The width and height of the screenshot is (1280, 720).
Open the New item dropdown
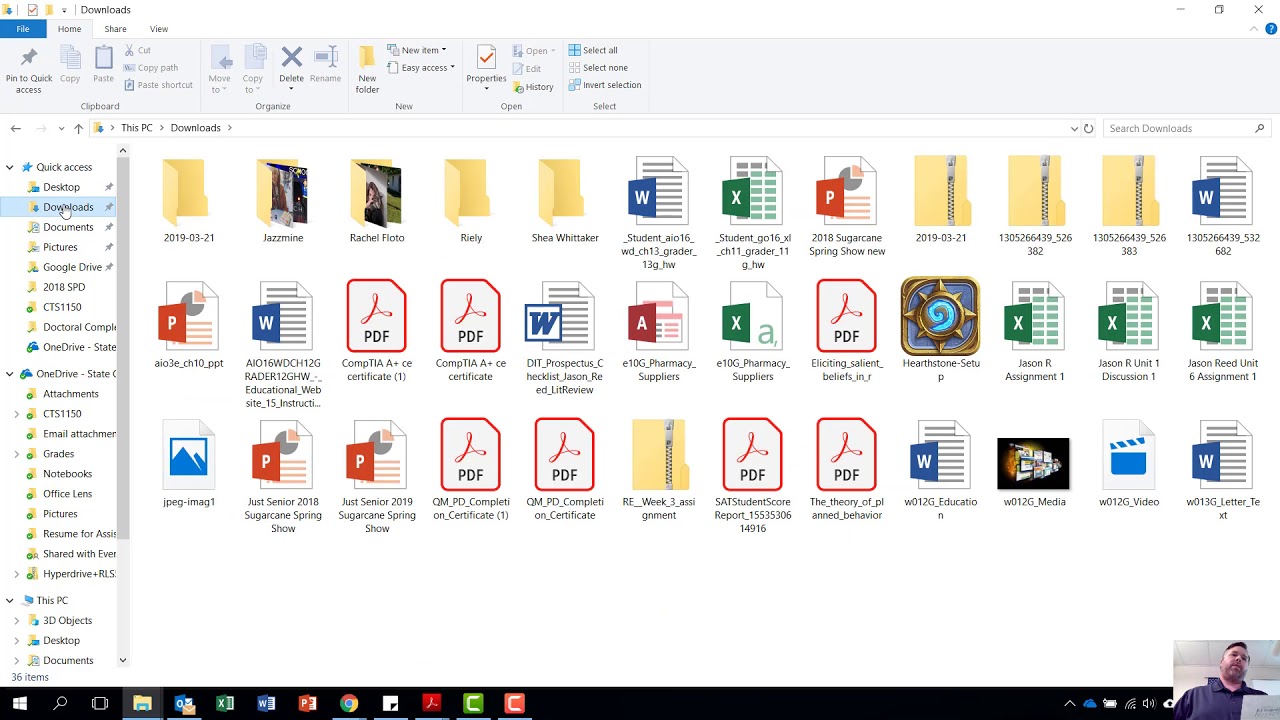[x=417, y=50]
